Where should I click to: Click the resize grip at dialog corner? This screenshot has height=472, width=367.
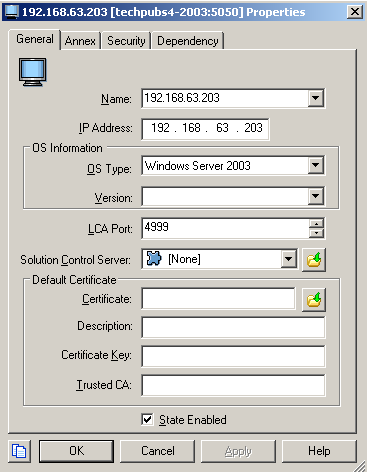[359, 465]
